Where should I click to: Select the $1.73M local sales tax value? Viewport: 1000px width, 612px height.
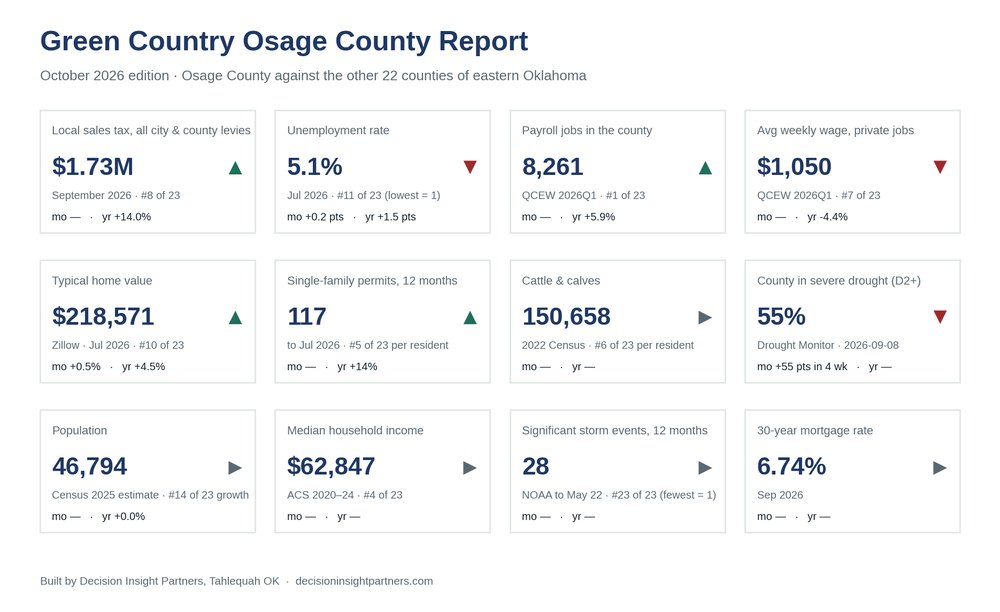[92, 166]
